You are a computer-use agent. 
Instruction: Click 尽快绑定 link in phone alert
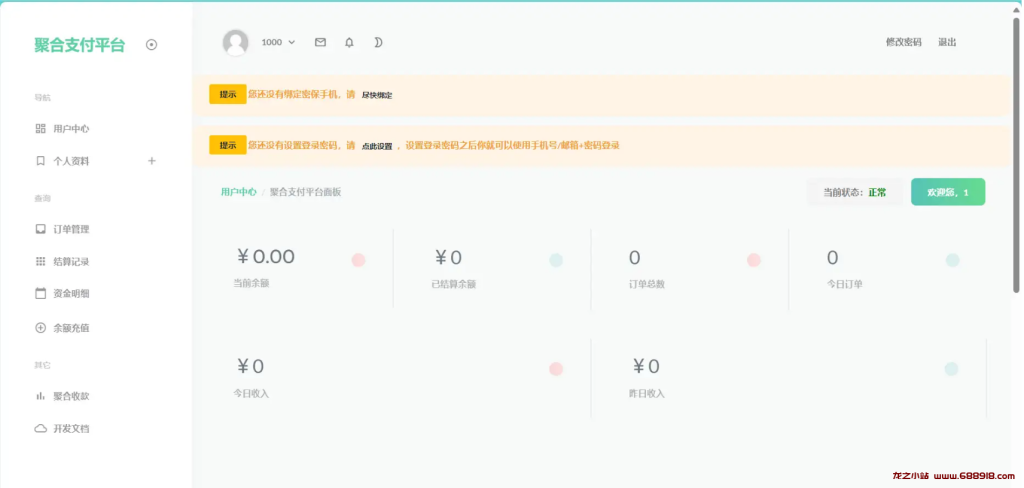pyautogui.click(x=377, y=95)
